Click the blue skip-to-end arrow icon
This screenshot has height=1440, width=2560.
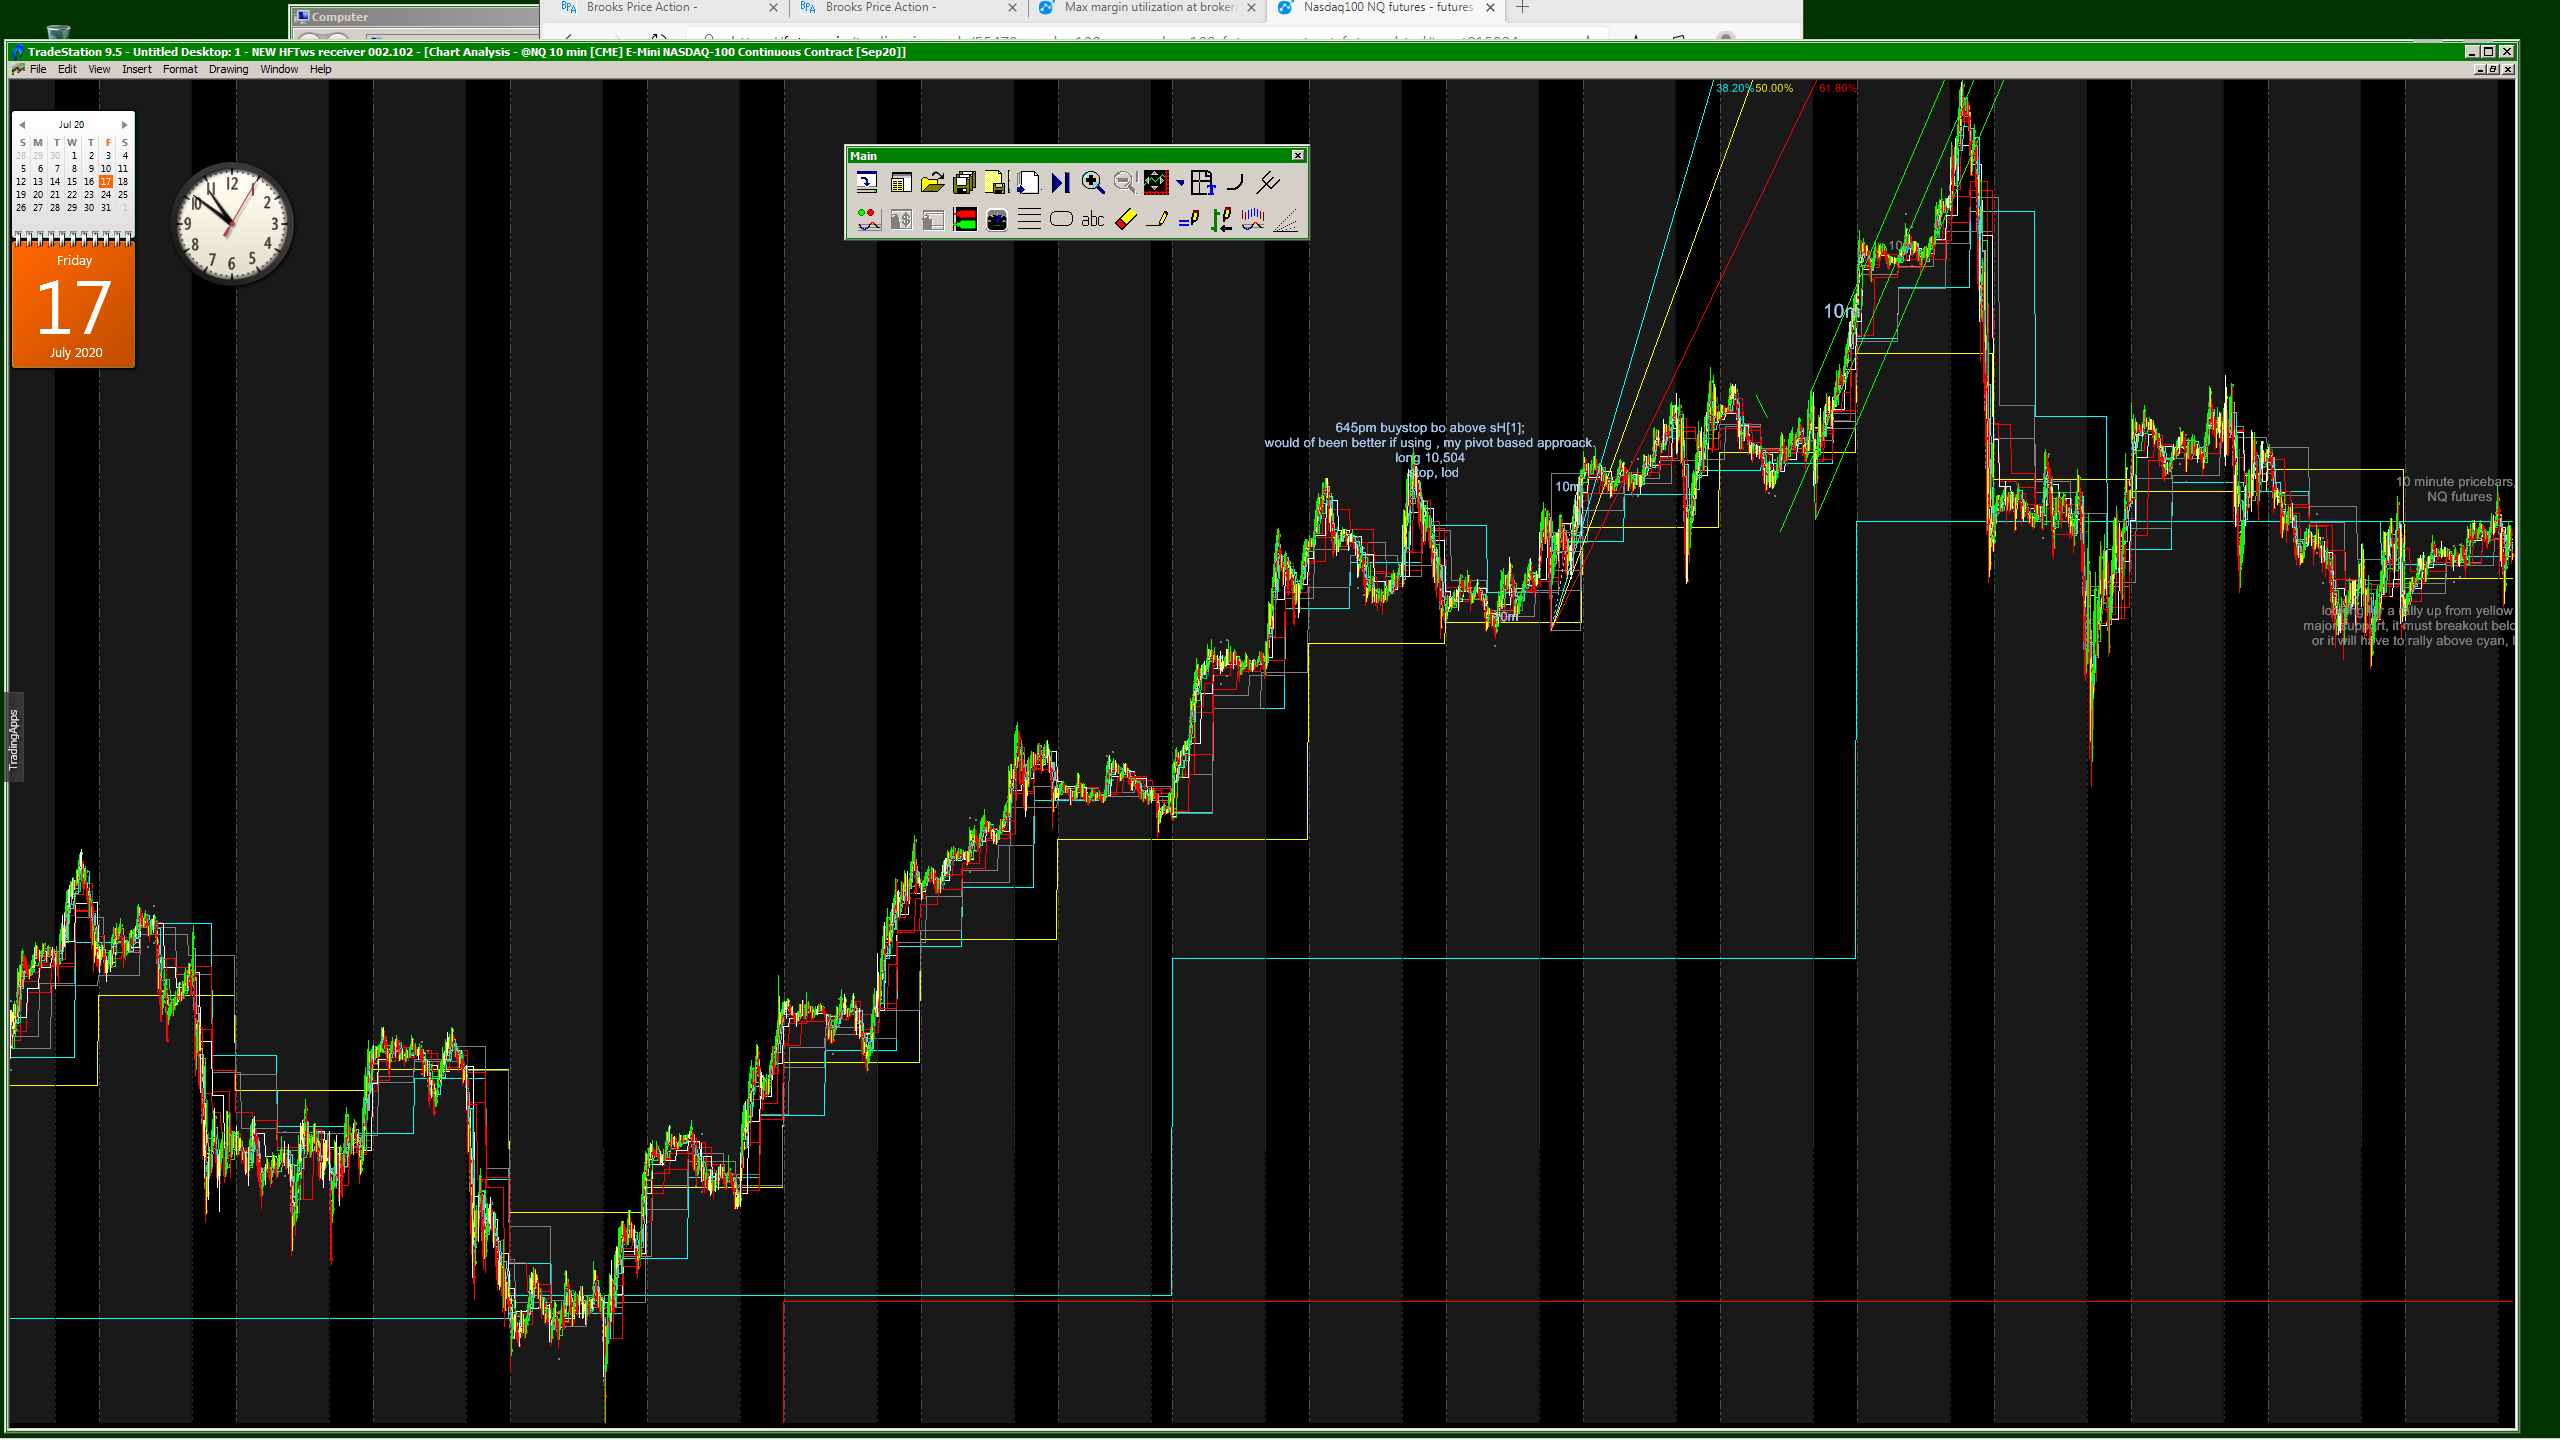(1060, 182)
